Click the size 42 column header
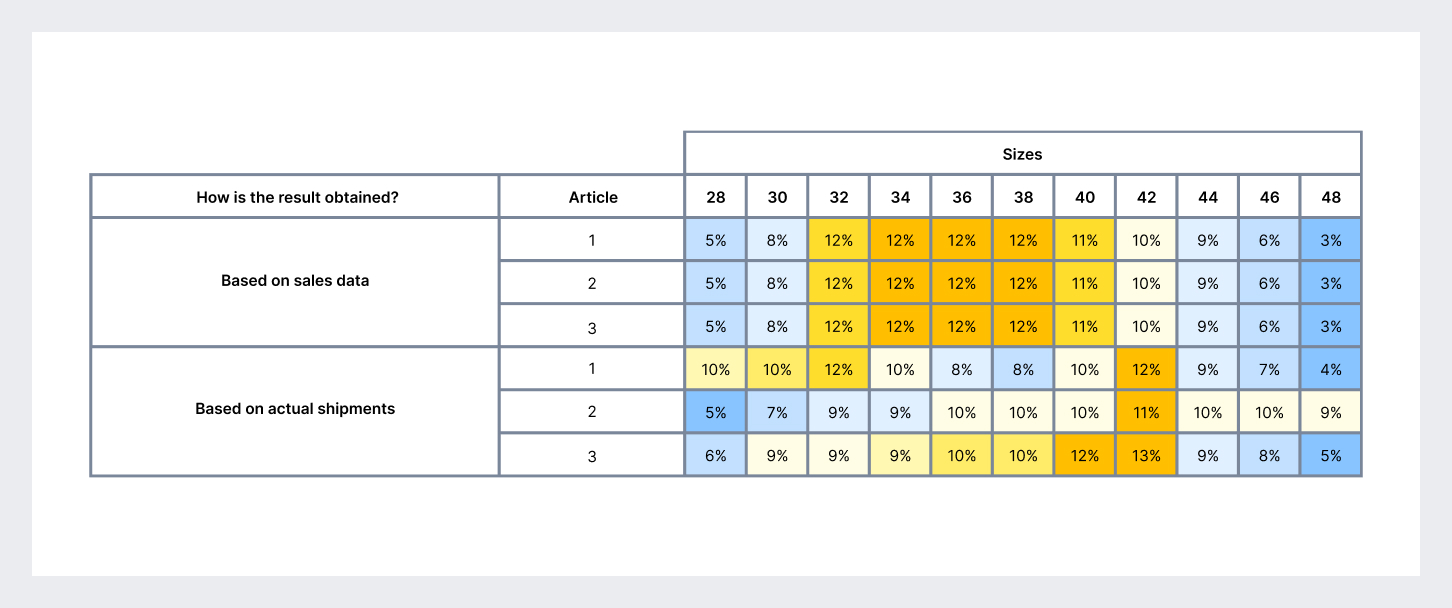Screen dimensions: 1452x608 [x=1146, y=197]
